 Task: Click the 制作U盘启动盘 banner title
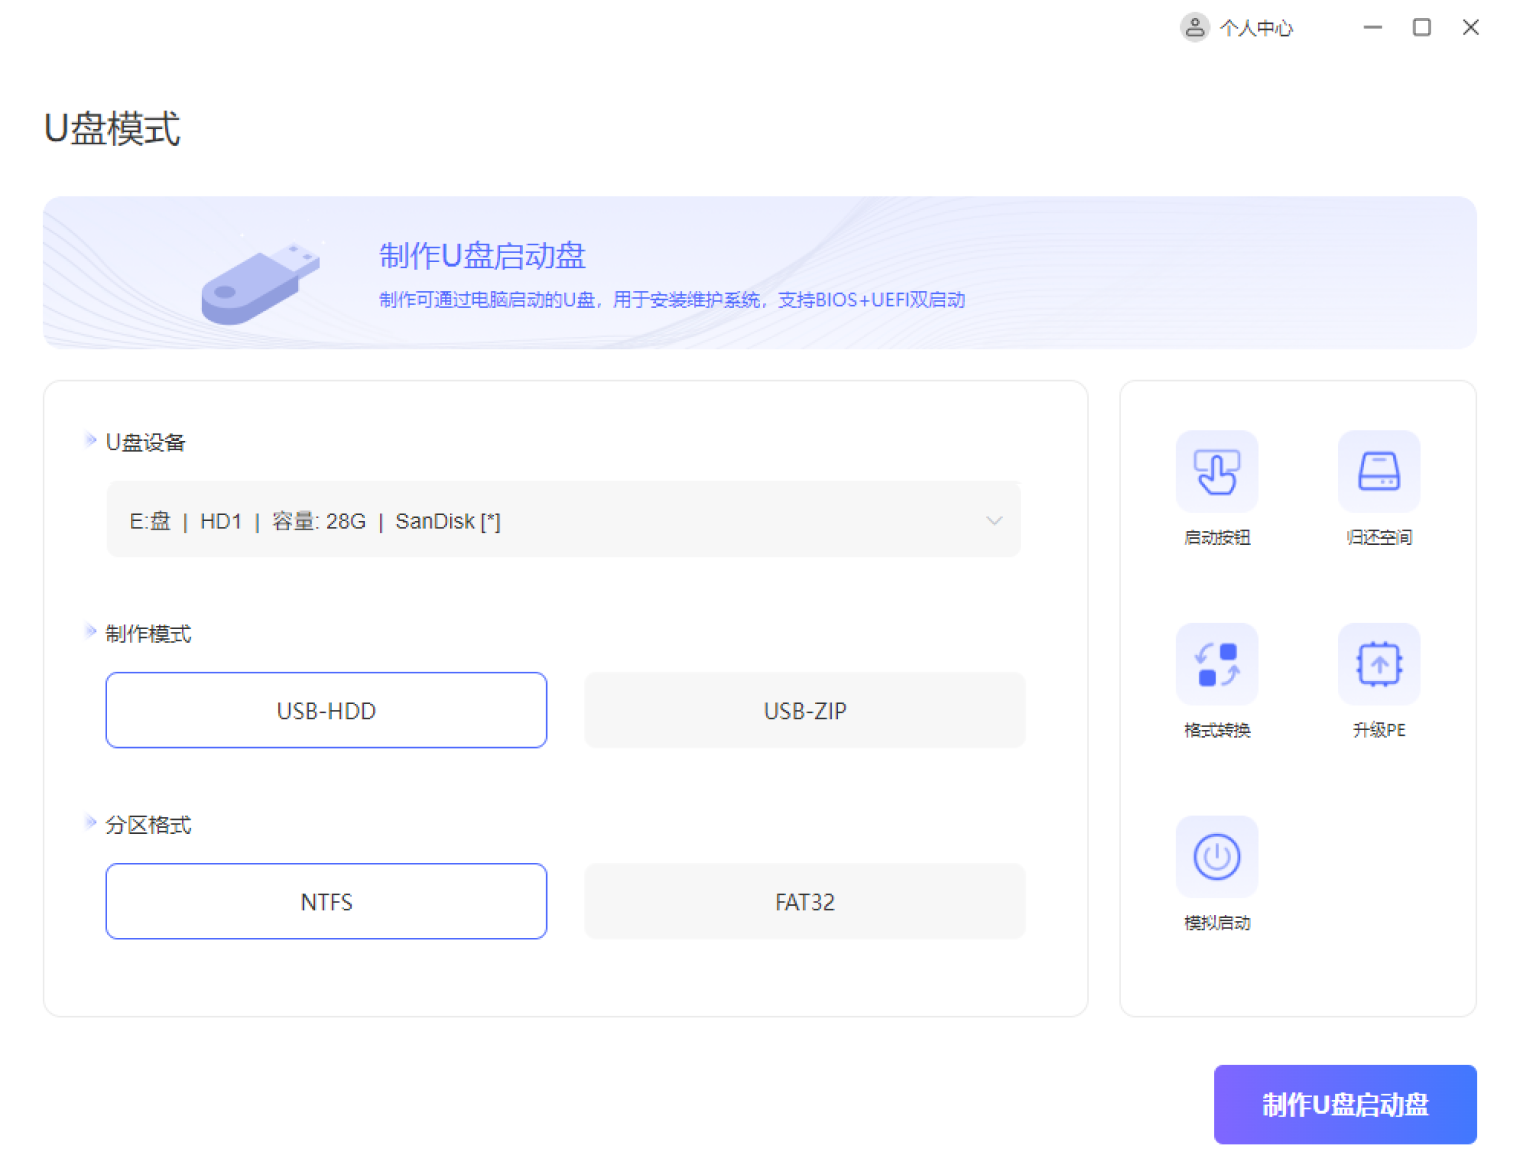[482, 256]
